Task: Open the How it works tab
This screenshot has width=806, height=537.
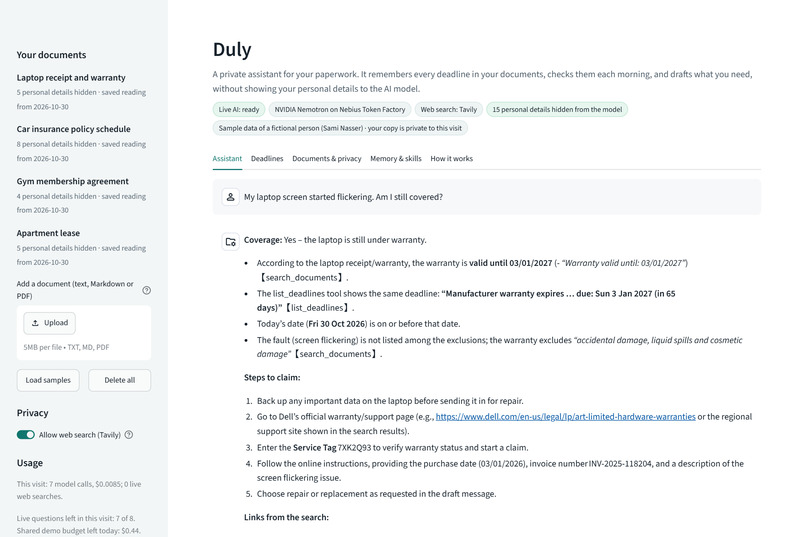Action: (x=451, y=158)
